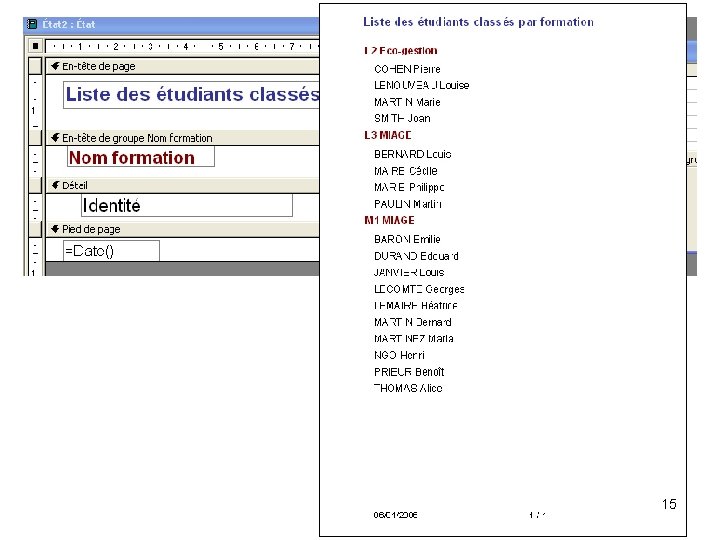Click the horizontal ruler above the report design
Image resolution: width=720 pixels, height=540 pixels.
tap(182, 46)
